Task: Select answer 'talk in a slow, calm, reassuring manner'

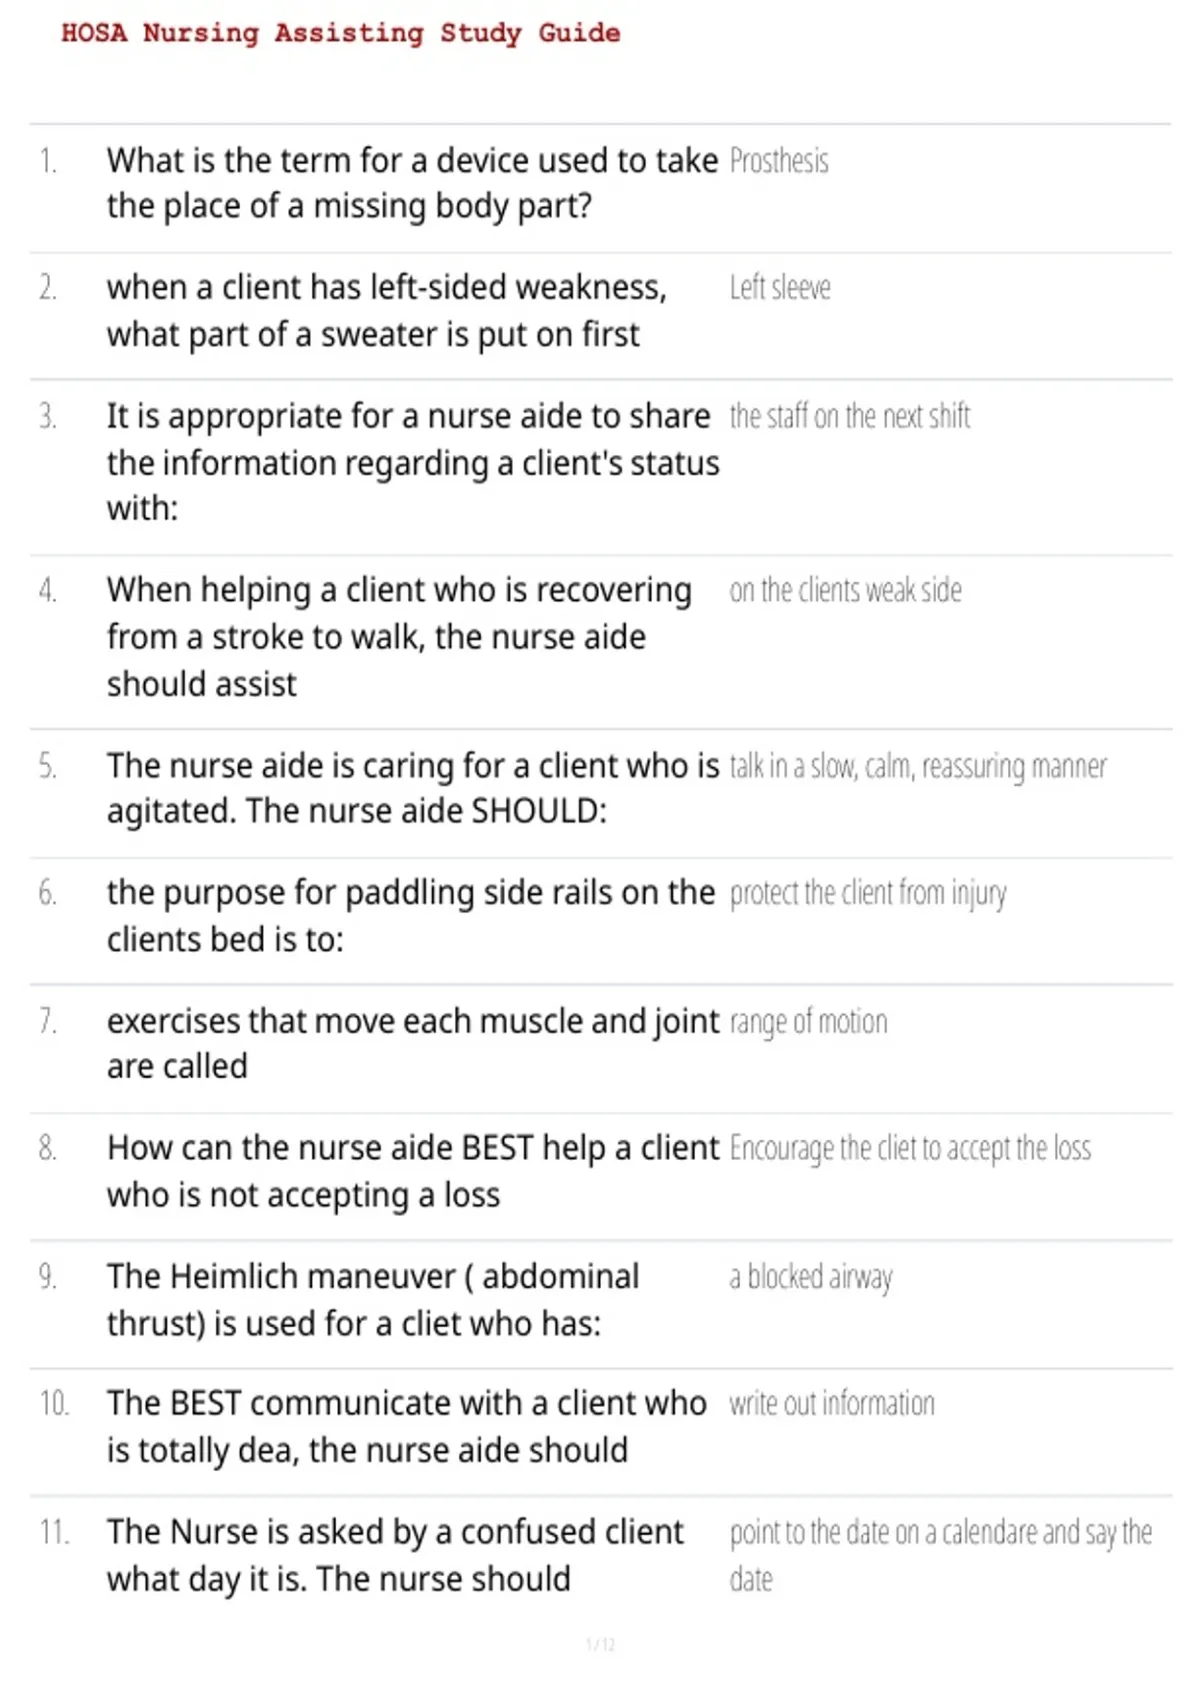Action: 918,767
